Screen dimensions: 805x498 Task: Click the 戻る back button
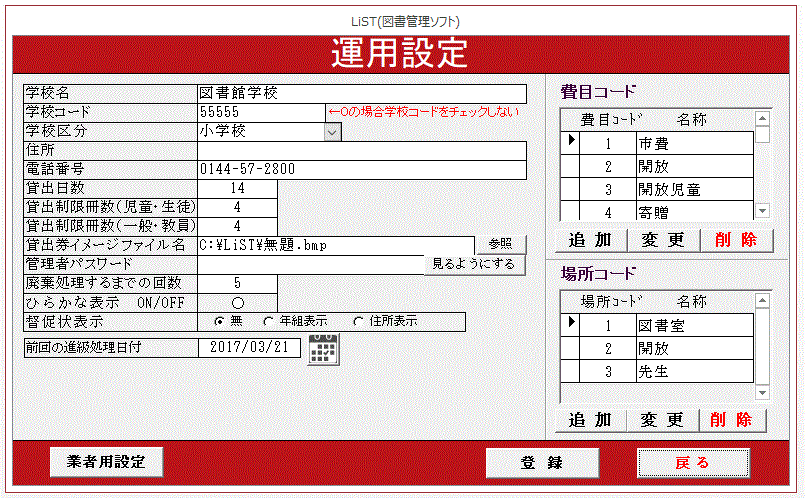(693, 463)
